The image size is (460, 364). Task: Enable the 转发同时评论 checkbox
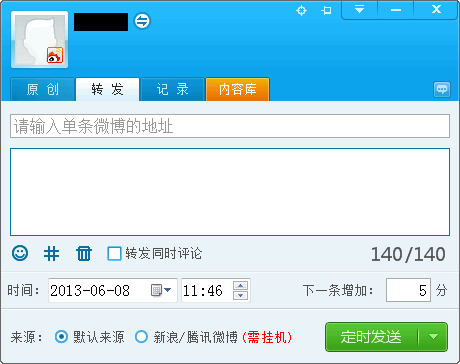click(114, 254)
